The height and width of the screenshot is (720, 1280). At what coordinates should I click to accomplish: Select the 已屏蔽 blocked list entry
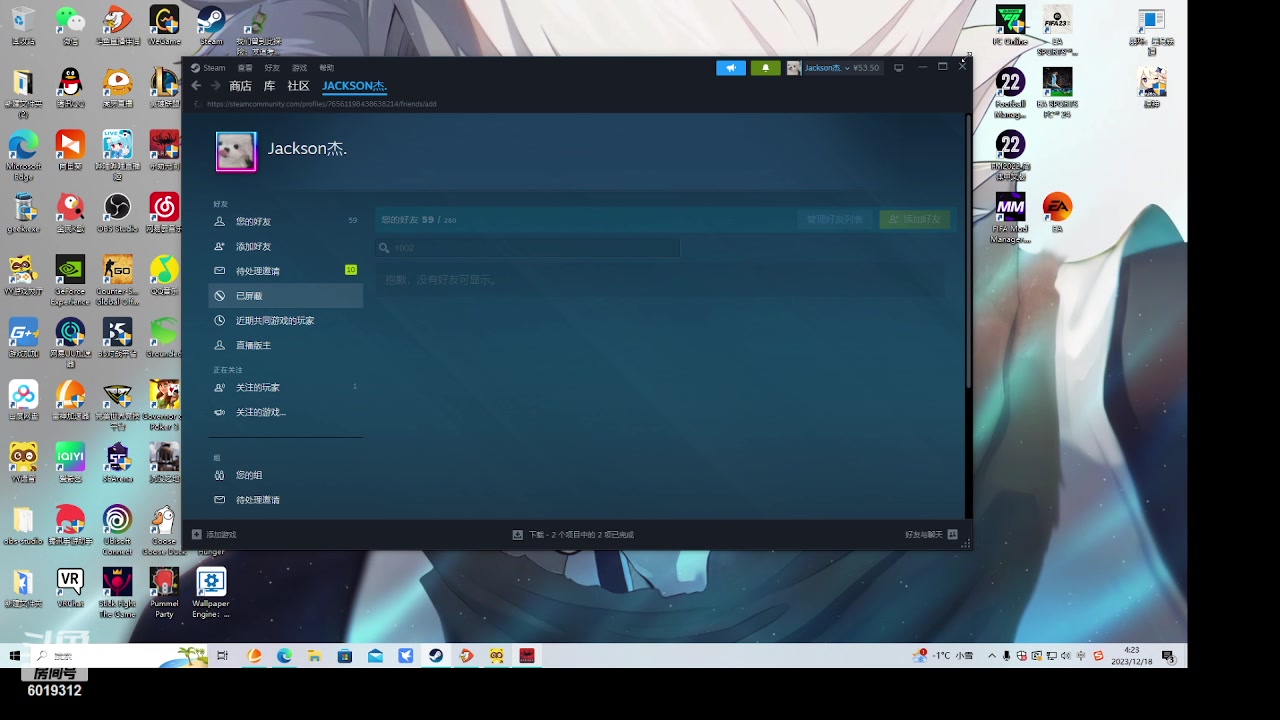(x=285, y=296)
